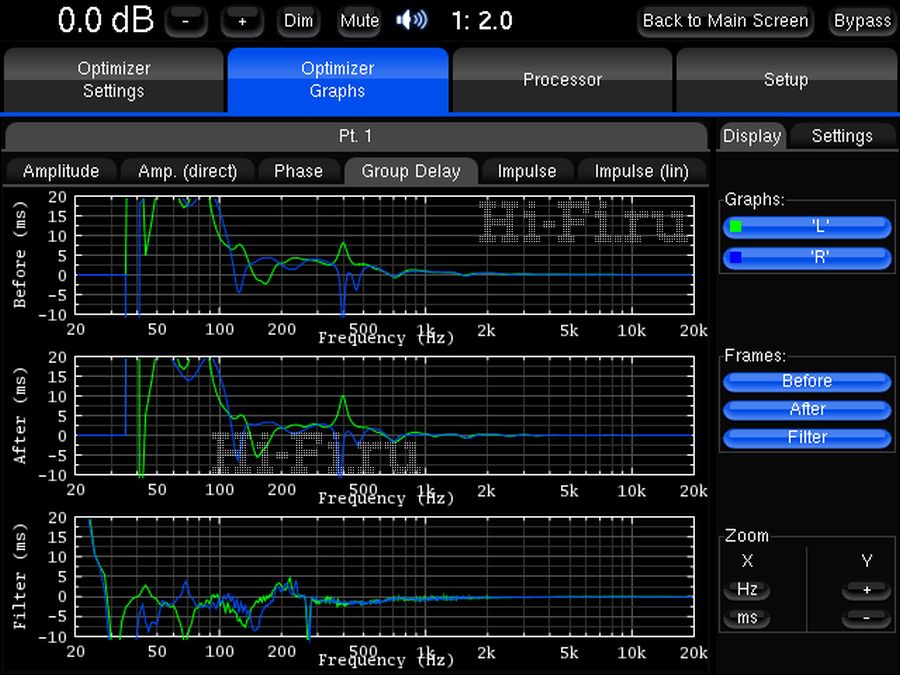Open the Settings side panel tab
The width and height of the screenshot is (900, 675).
[x=842, y=136]
